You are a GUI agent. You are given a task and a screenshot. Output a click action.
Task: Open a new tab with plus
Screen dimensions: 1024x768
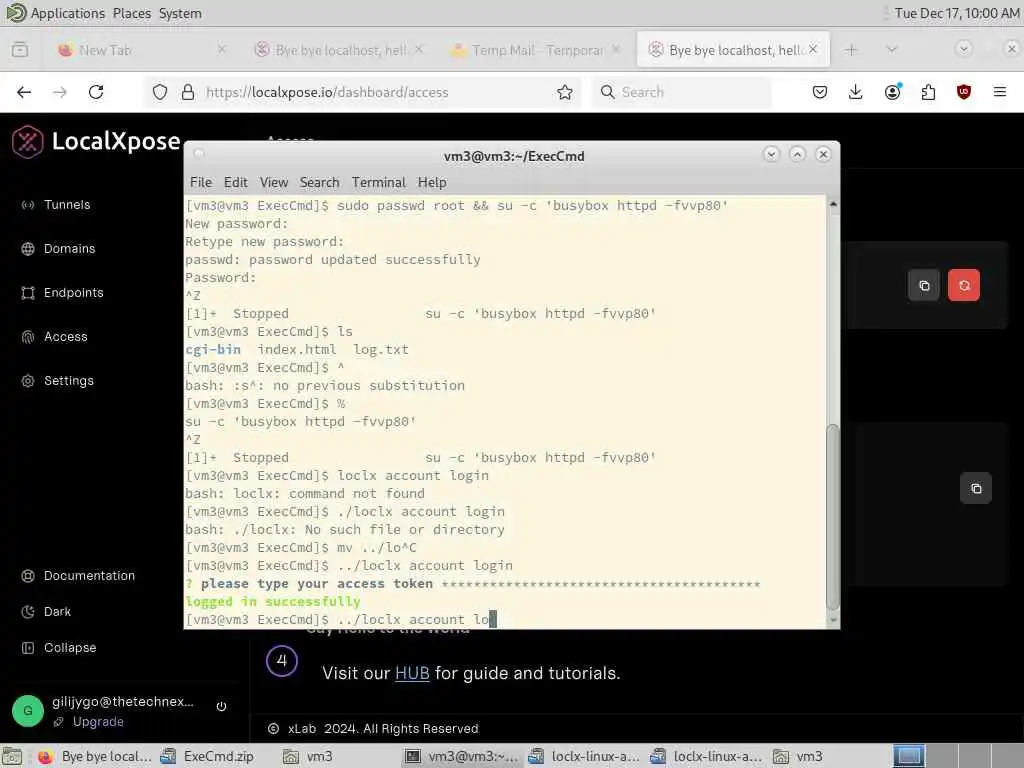point(851,50)
